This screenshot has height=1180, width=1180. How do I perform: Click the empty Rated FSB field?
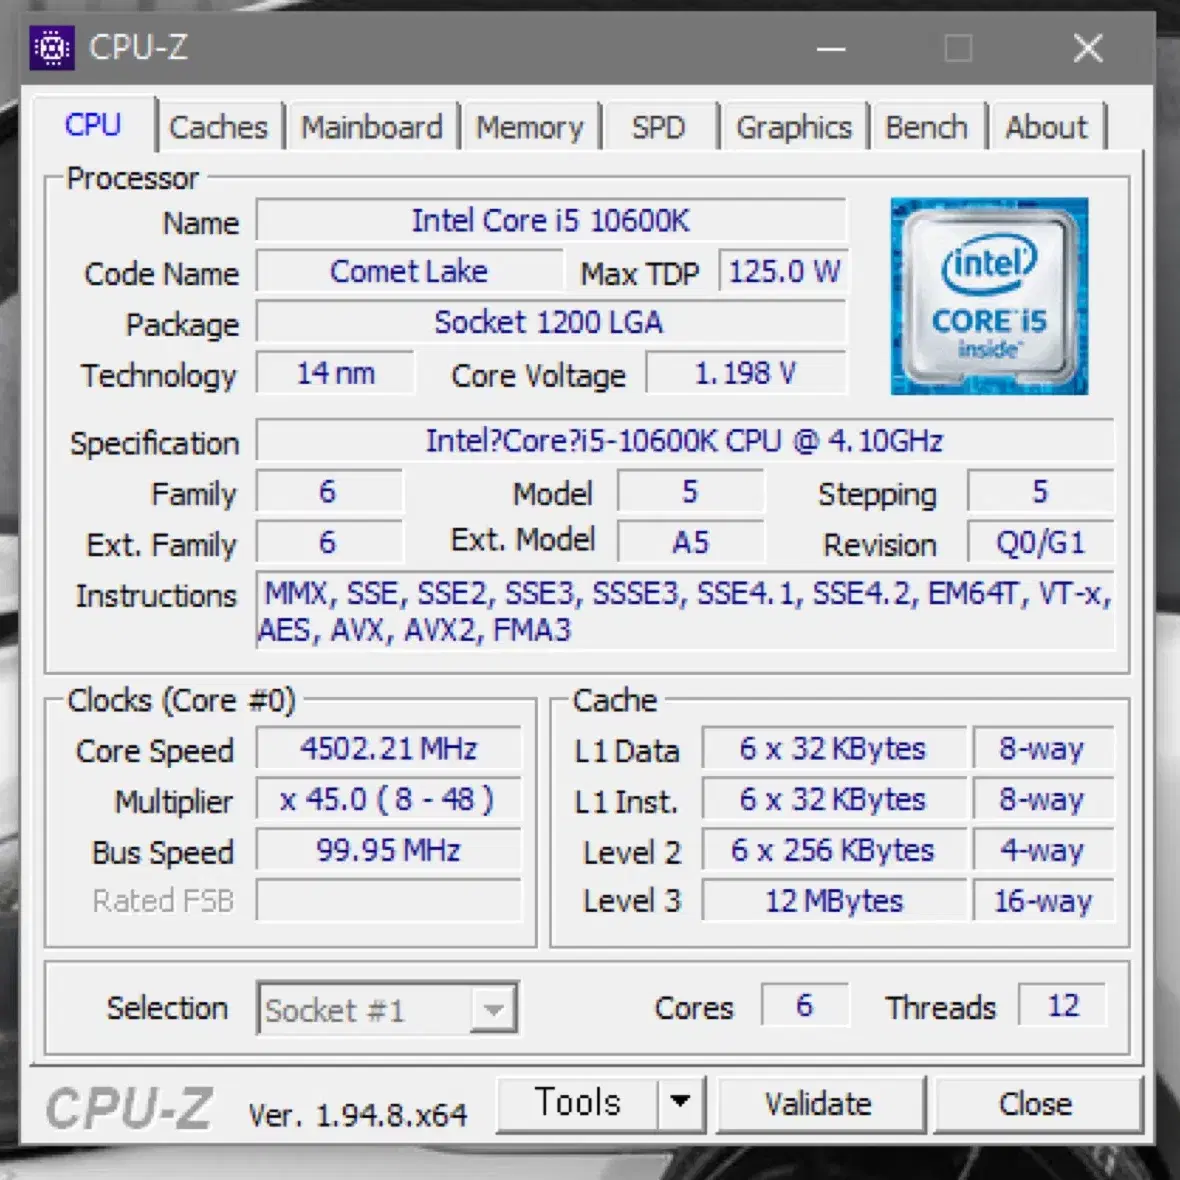(x=388, y=901)
